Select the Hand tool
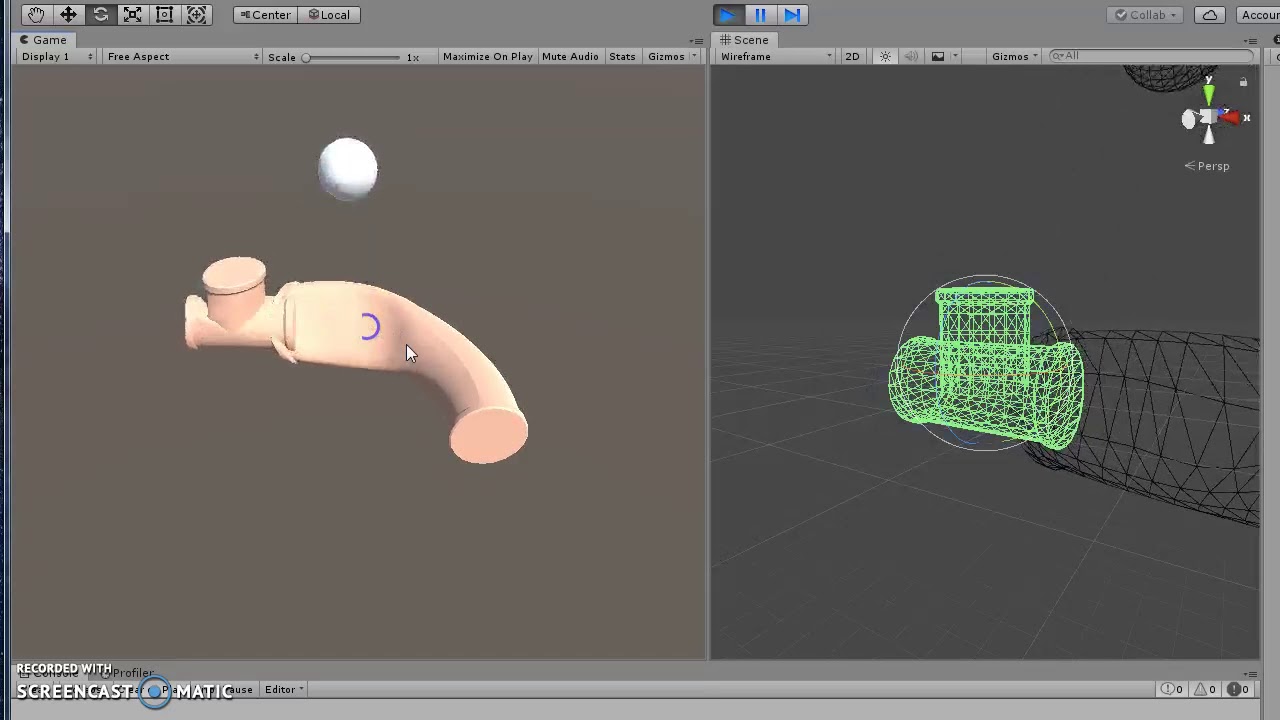The height and width of the screenshot is (720, 1280). [x=36, y=15]
